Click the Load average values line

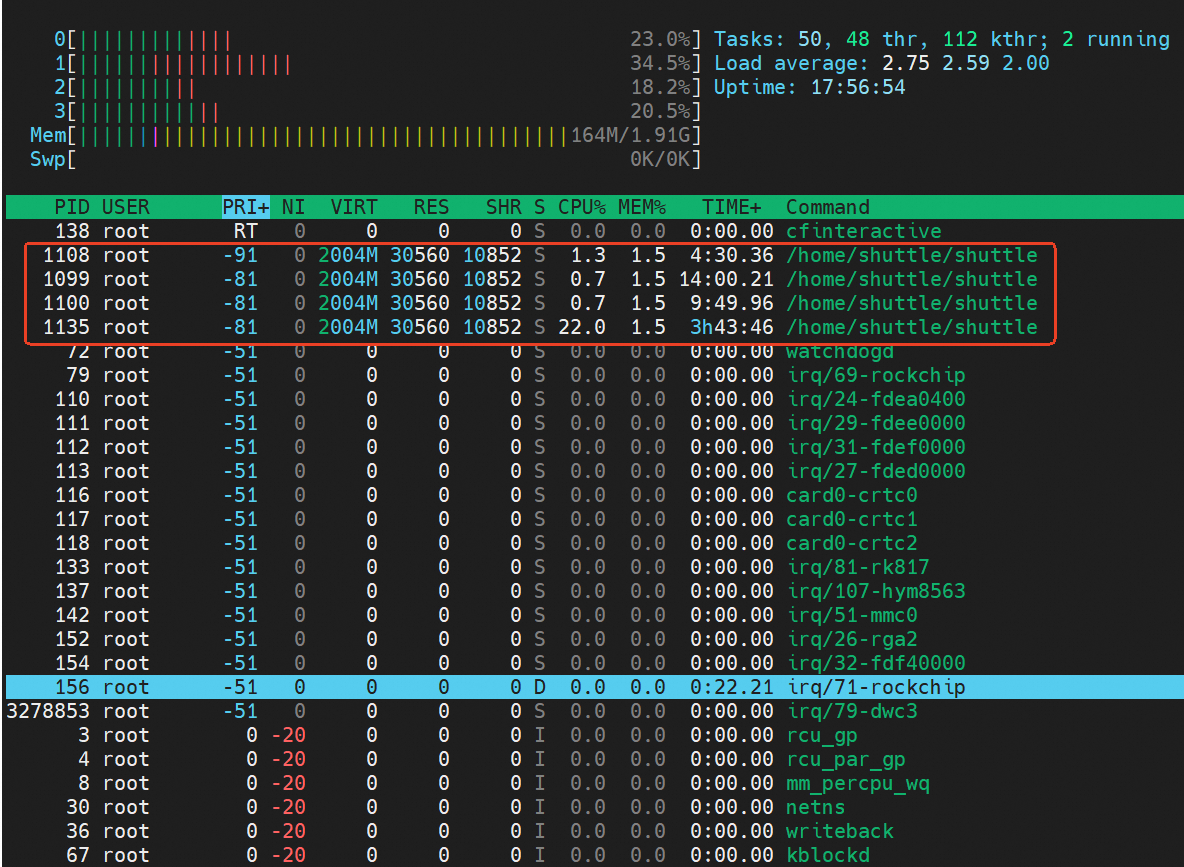(x=881, y=63)
